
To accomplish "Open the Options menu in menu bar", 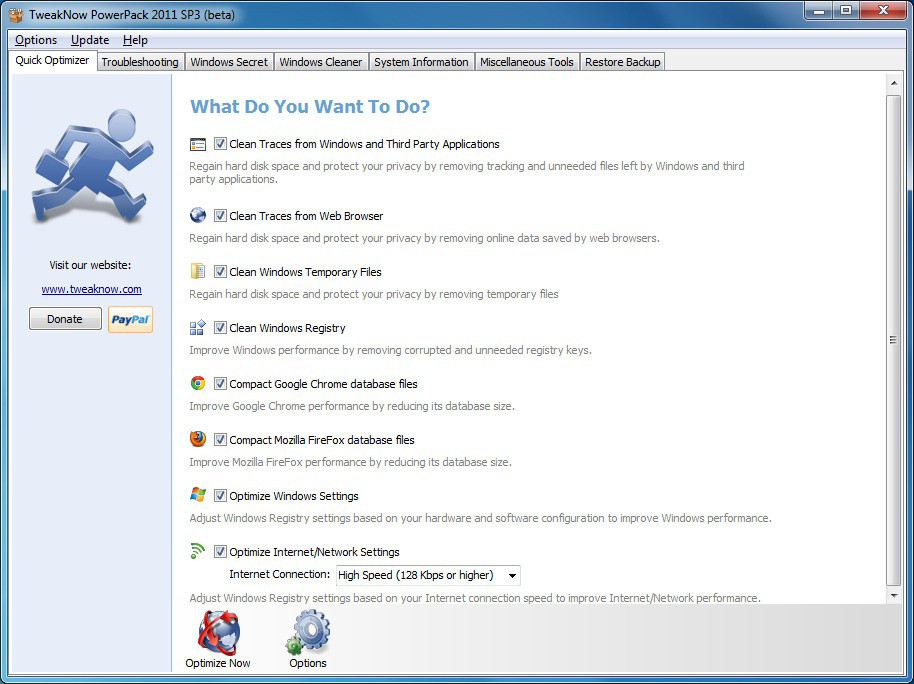I will point(36,40).
